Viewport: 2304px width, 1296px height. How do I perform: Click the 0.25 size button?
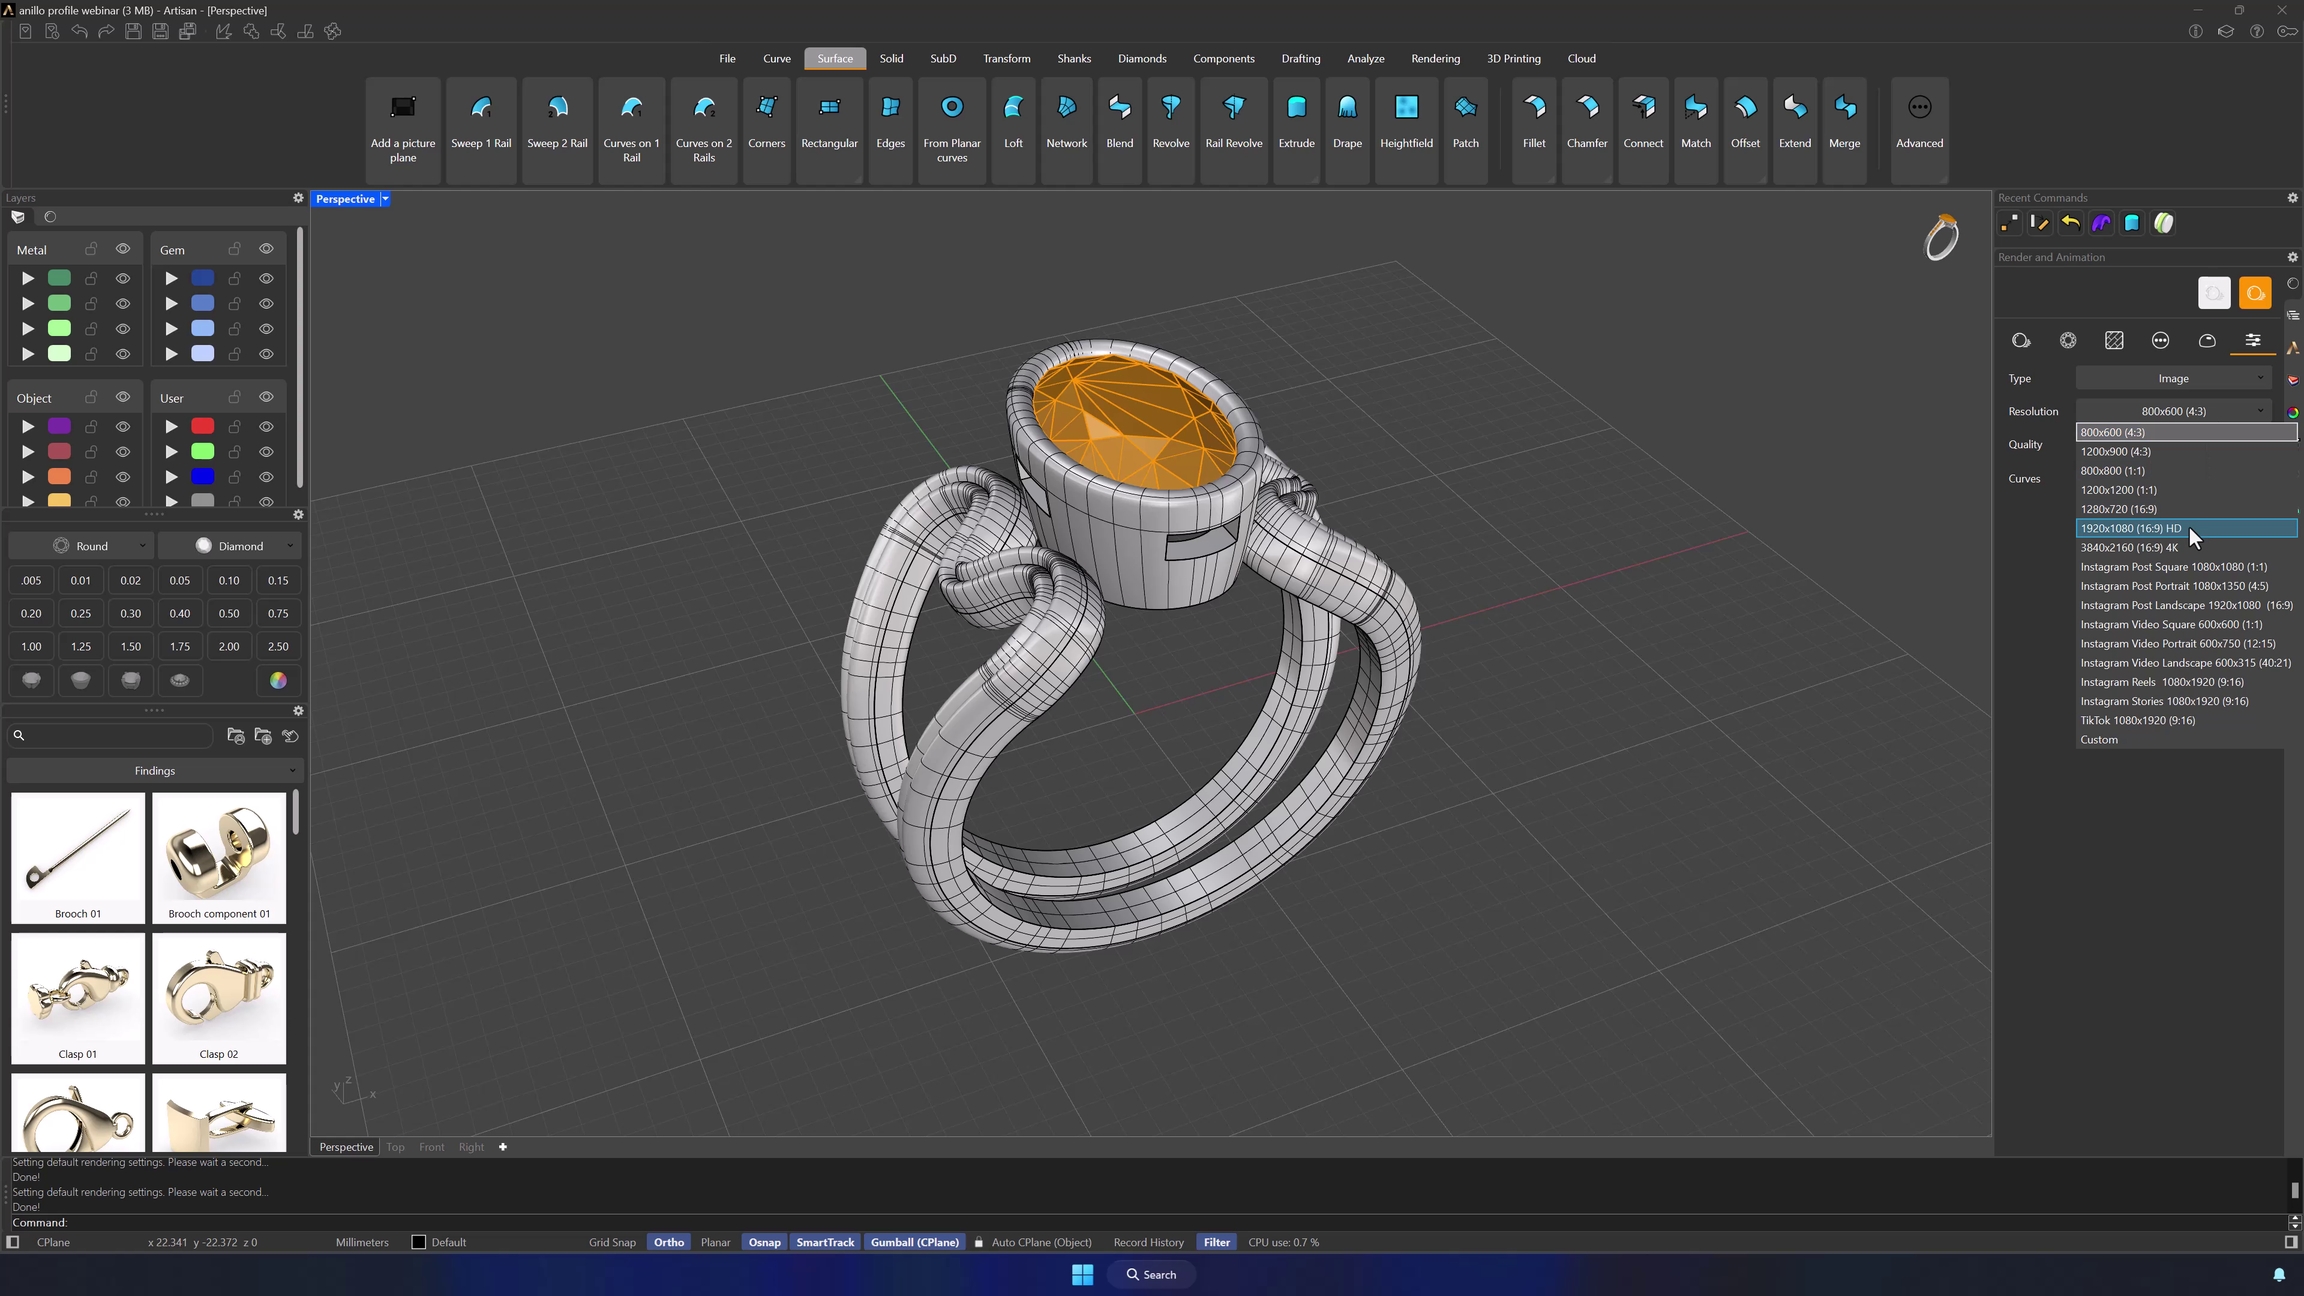point(81,614)
